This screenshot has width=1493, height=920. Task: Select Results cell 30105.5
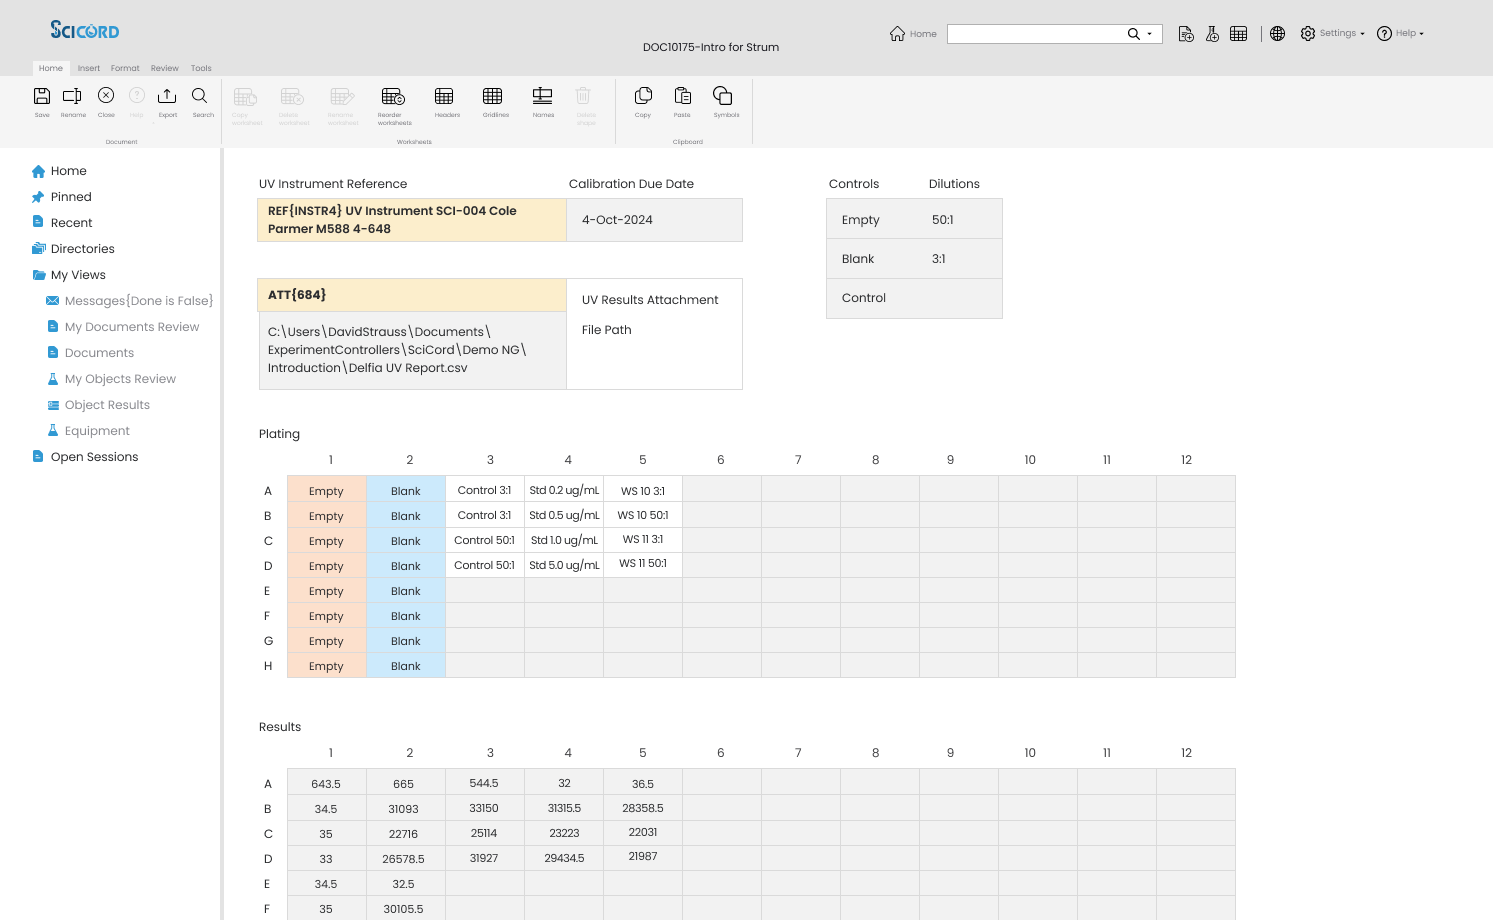tap(404, 909)
